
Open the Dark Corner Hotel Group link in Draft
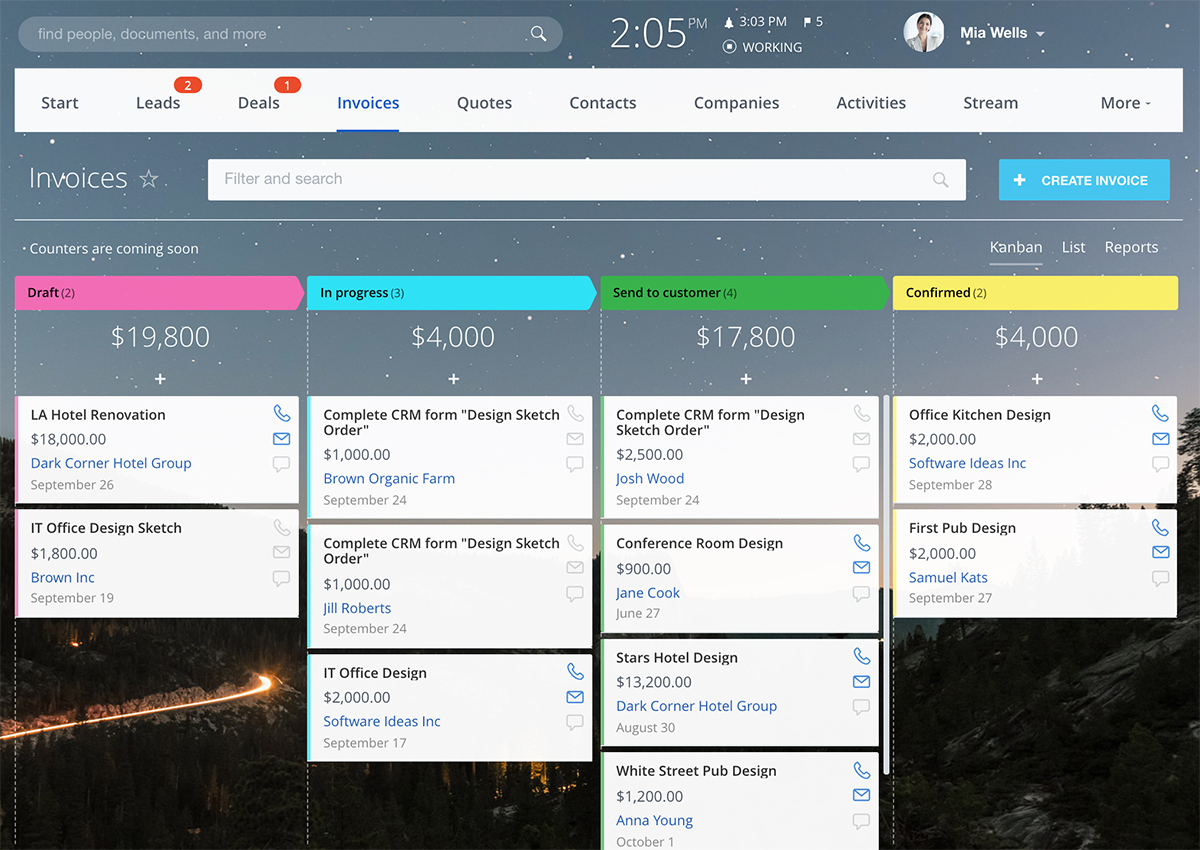[x=111, y=463]
